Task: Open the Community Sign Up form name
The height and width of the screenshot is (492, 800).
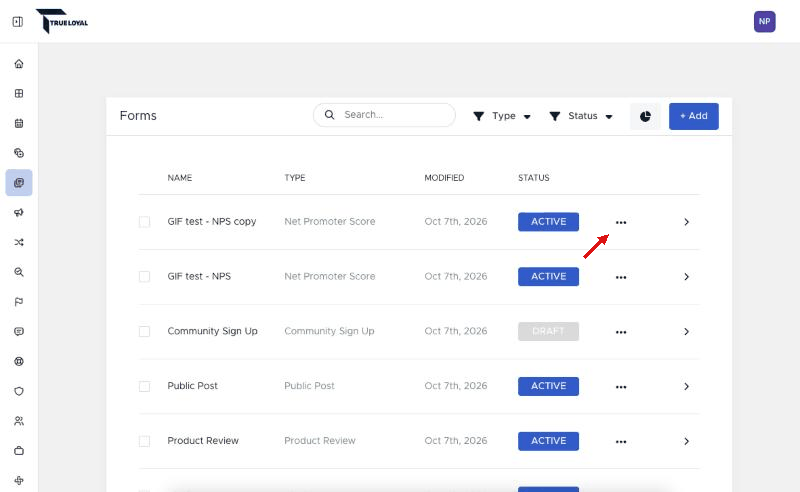Action: [212, 331]
